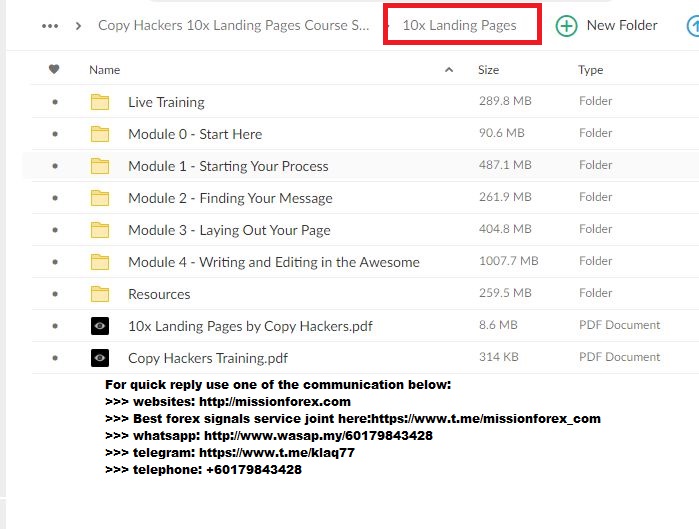The height and width of the screenshot is (529, 699).
Task: Click the dot beside Resources
Action: [x=55, y=294]
